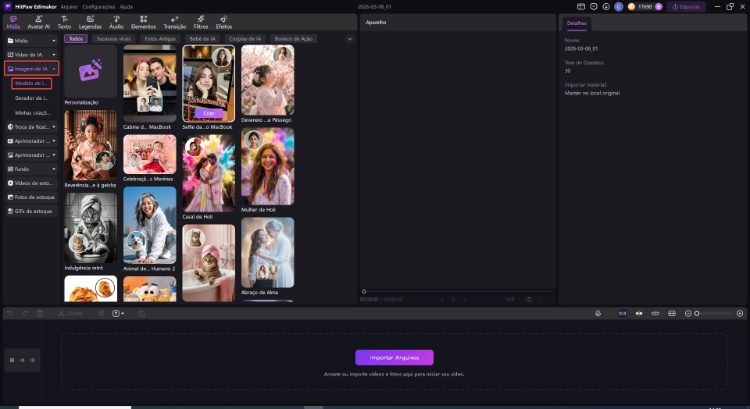Open the Áudio panel
Image resolution: width=750 pixels, height=409 pixels.
tap(116, 22)
